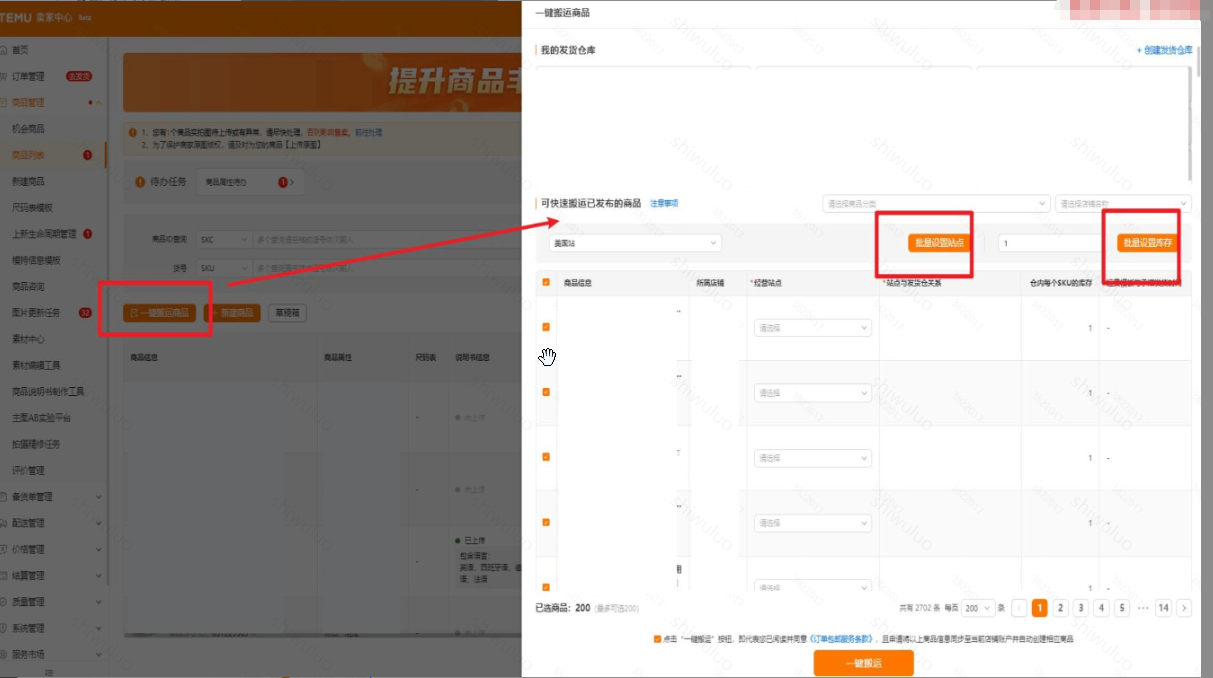The width and height of the screenshot is (1213, 678).
Task: Open the 美国站 site dropdown
Action: [x=633, y=243]
